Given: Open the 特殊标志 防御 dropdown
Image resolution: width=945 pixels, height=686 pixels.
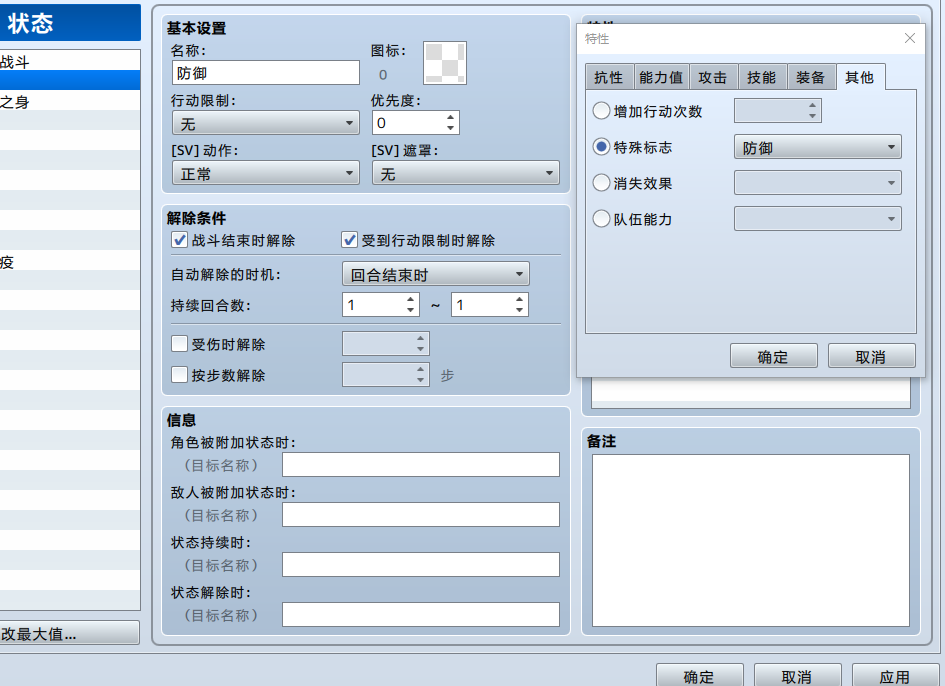Looking at the screenshot, I should coord(818,147).
